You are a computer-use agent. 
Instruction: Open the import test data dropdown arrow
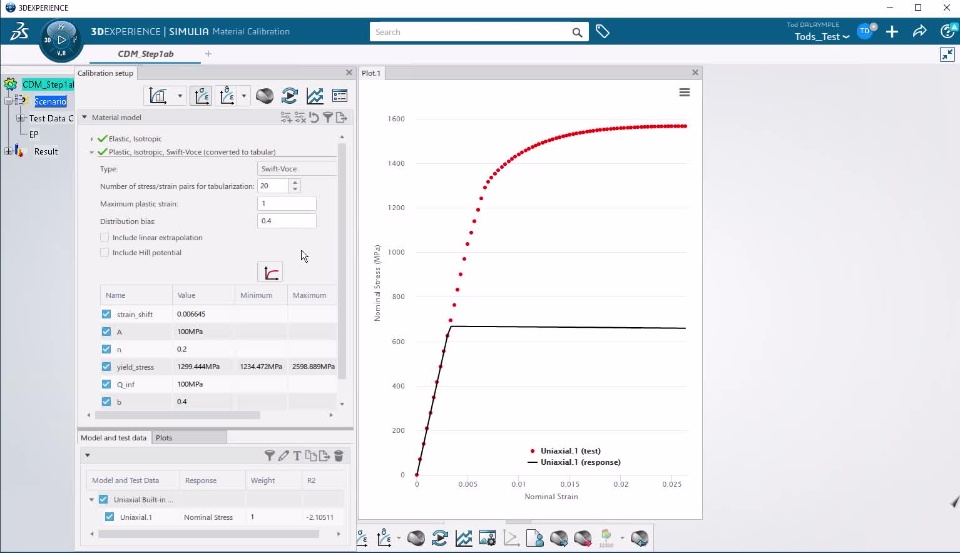coord(180,96)
